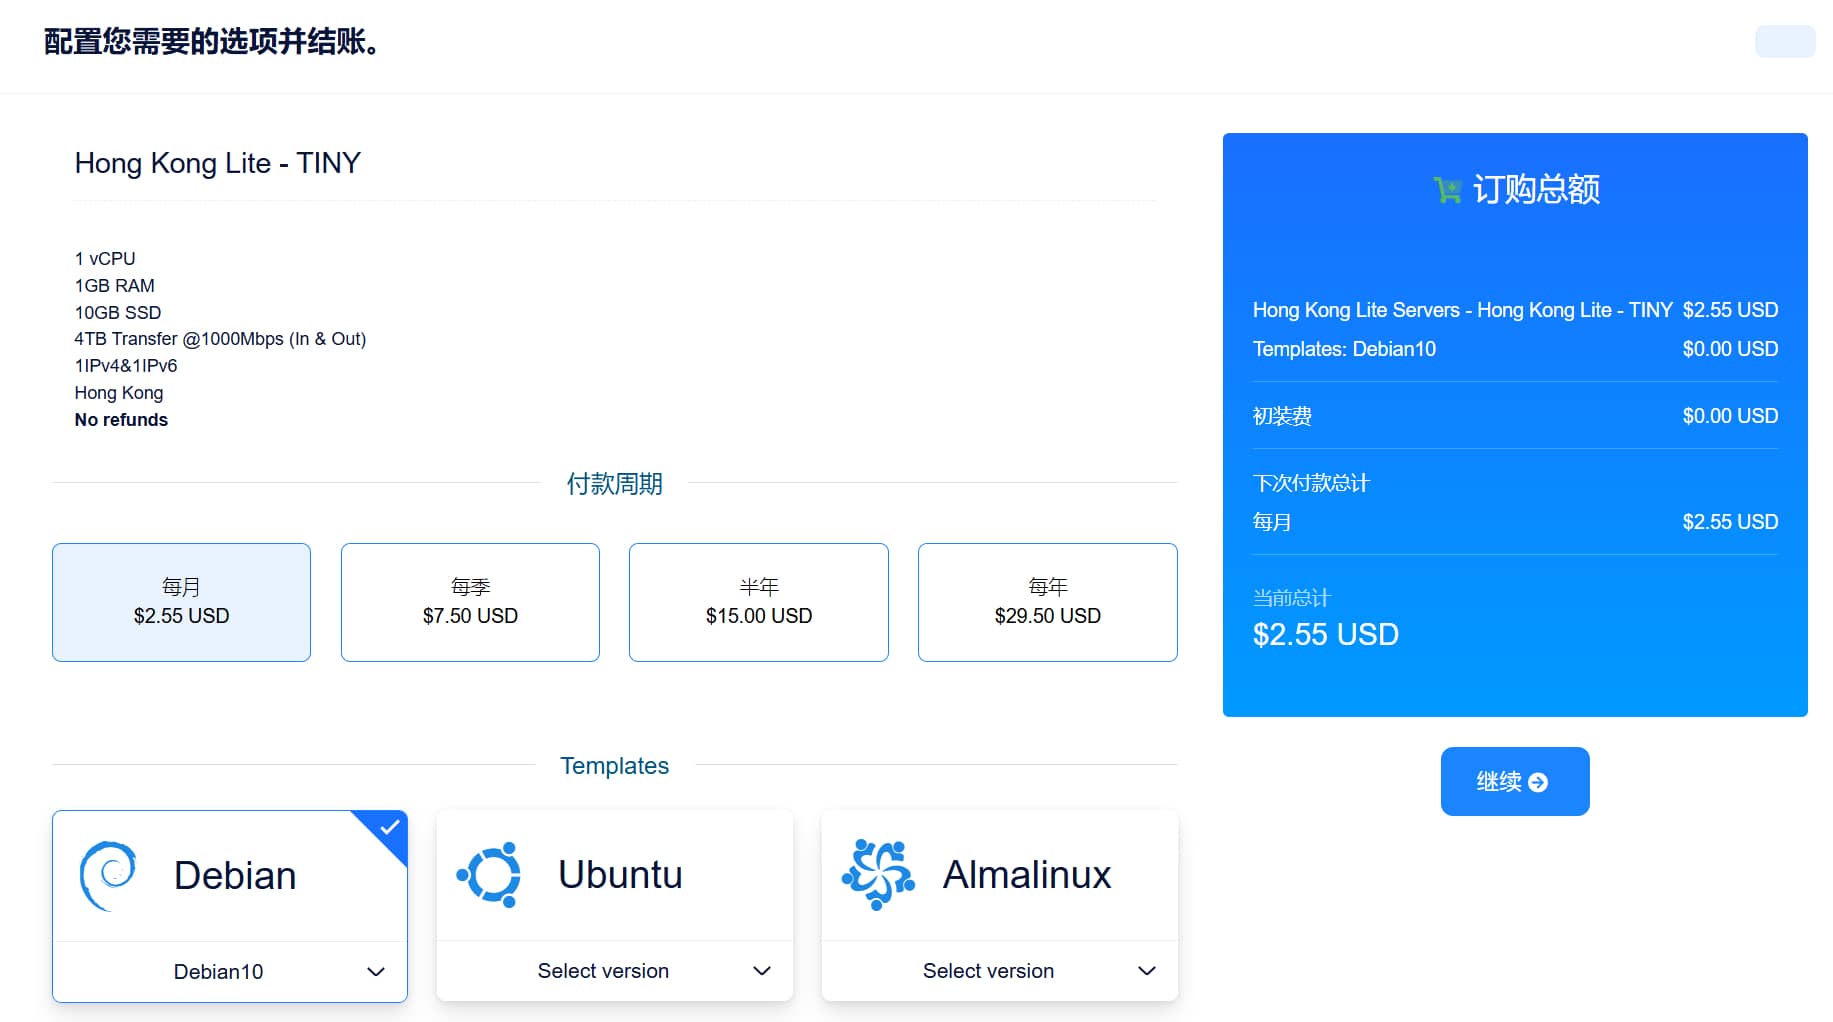Screen dimensions: 1833x1022
Task: Open Almalinux Select version dropdown
Action: (x=1000, y=971)
